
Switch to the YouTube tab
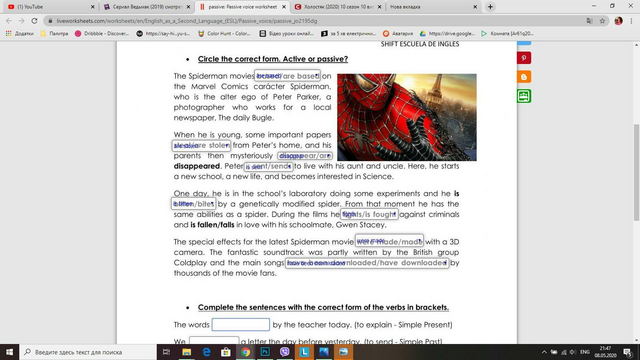[x=51, y=7]
